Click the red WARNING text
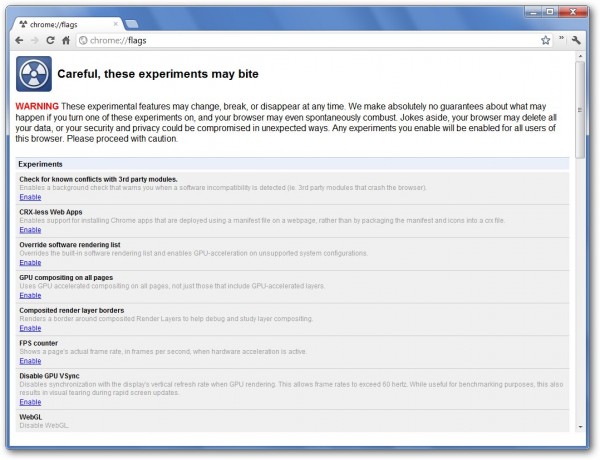 [37, 106]
